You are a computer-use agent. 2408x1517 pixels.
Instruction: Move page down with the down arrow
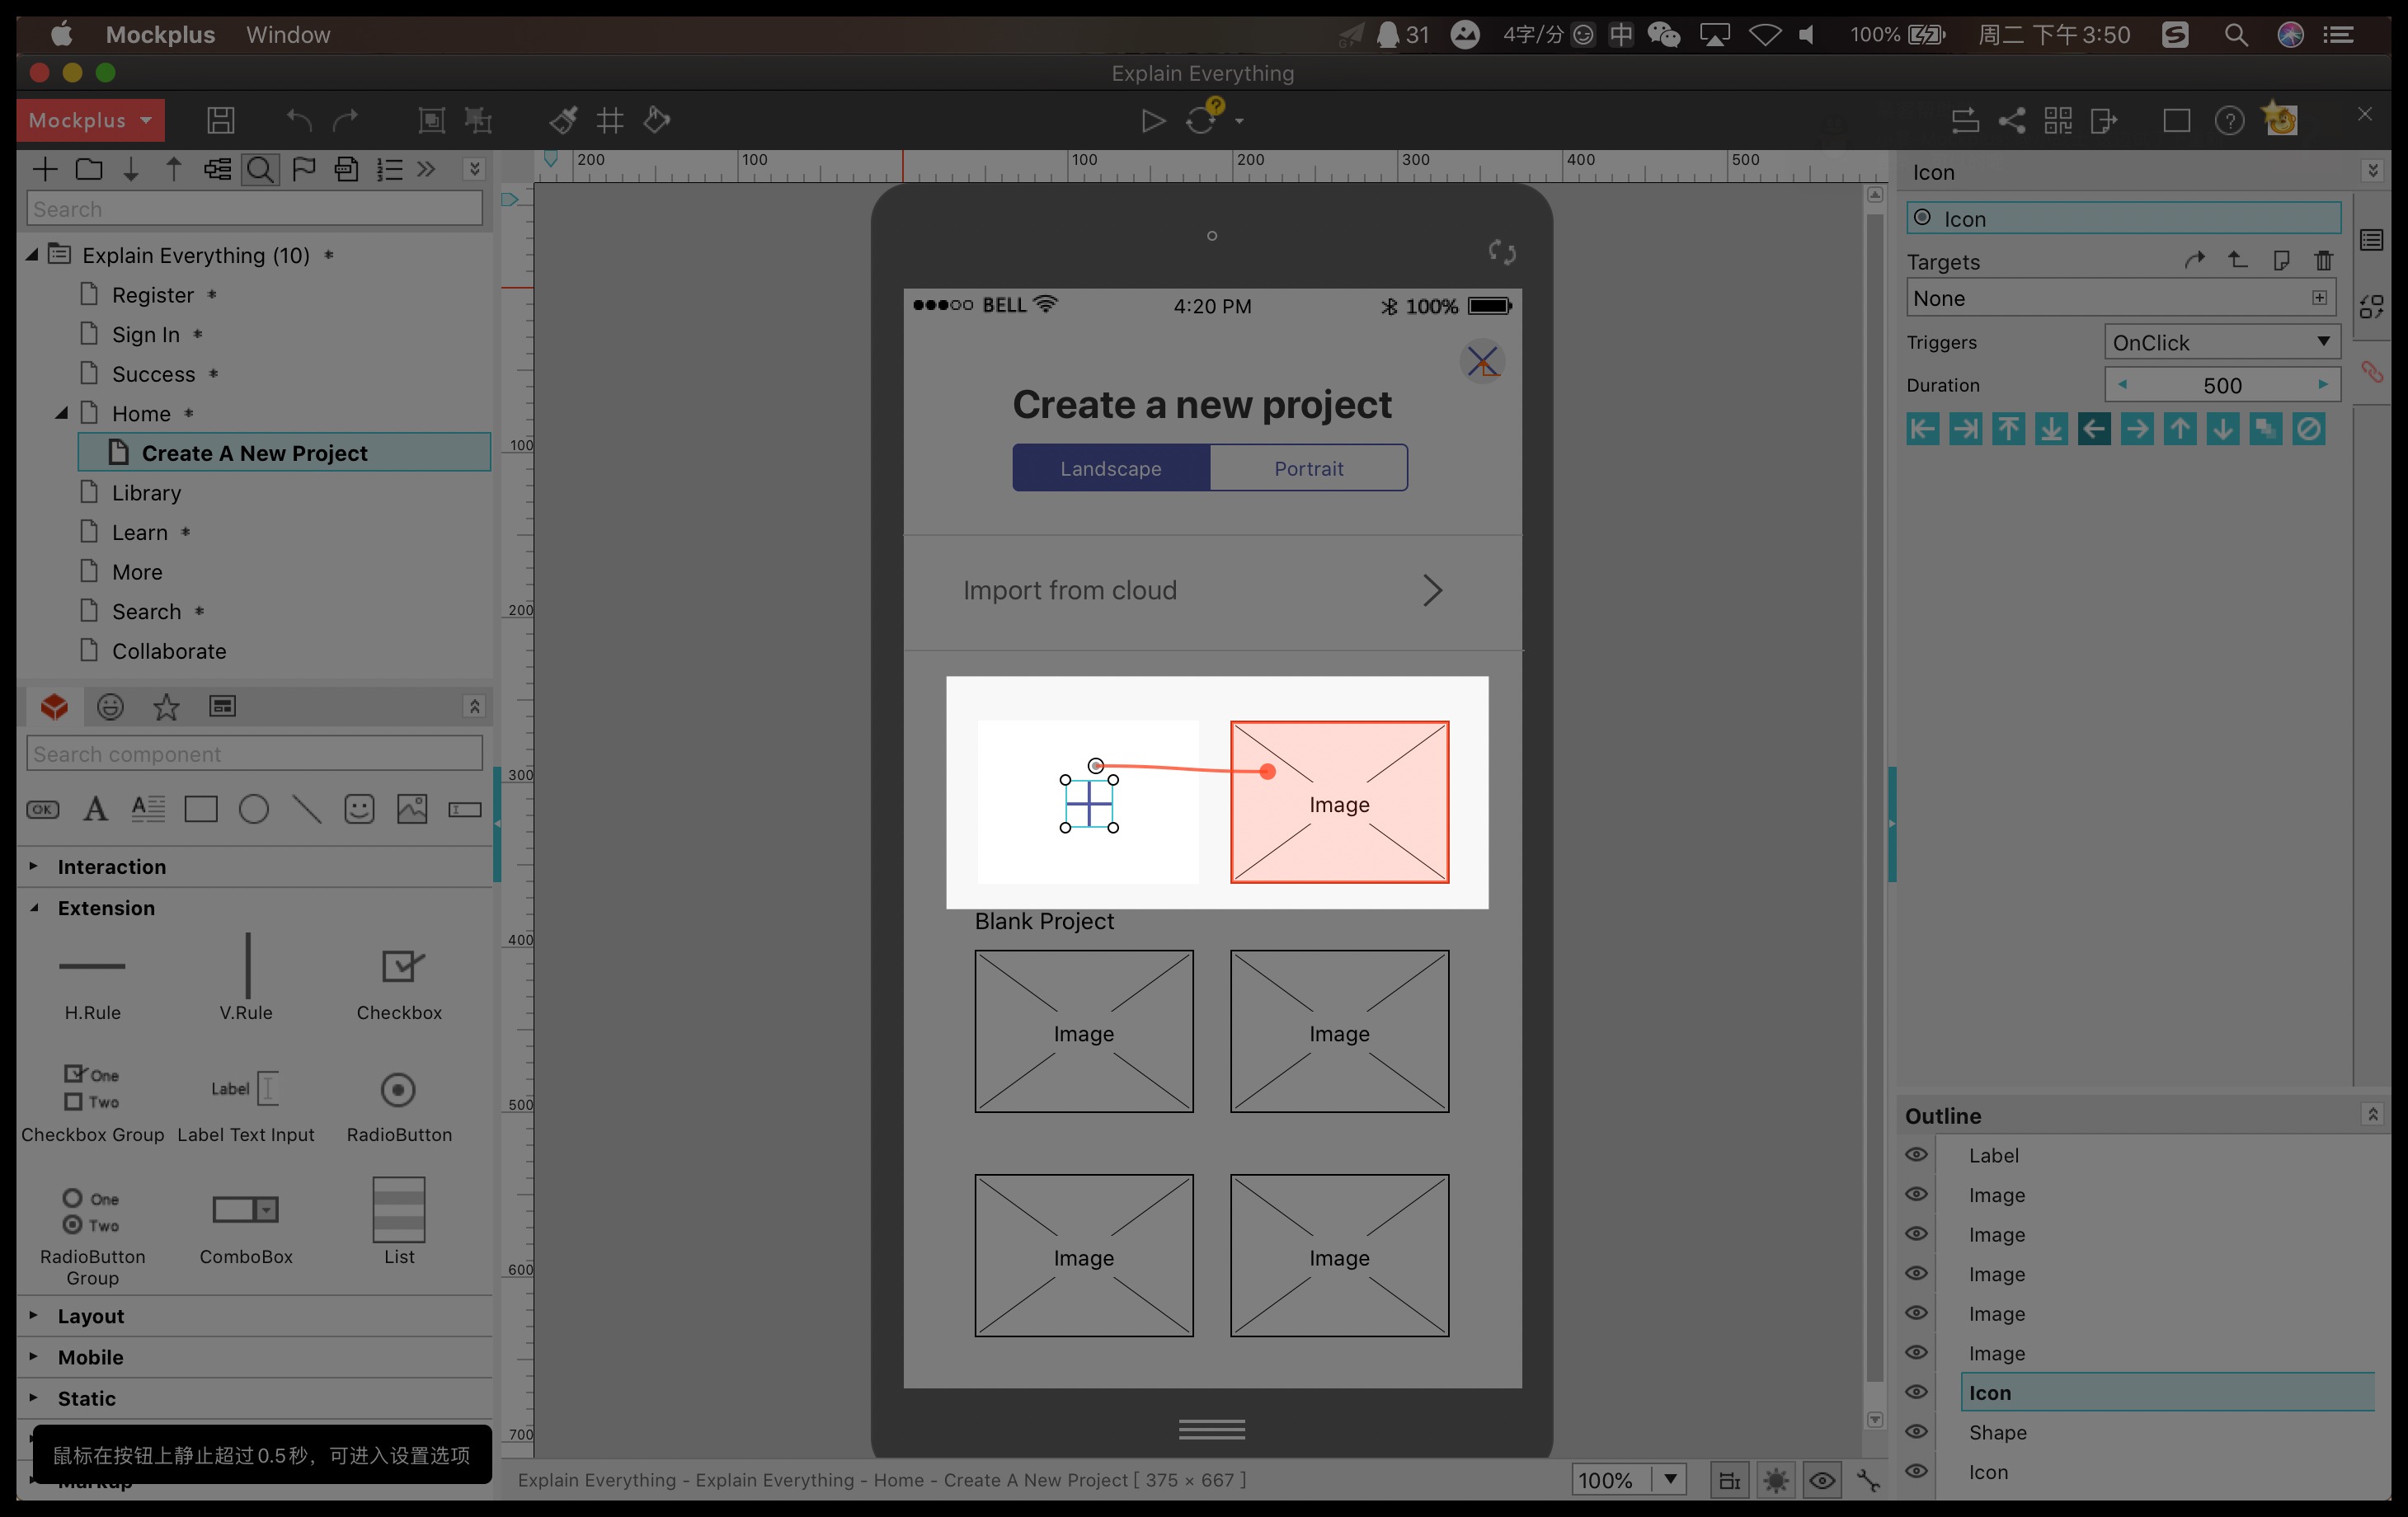click(x=131, y=170)
